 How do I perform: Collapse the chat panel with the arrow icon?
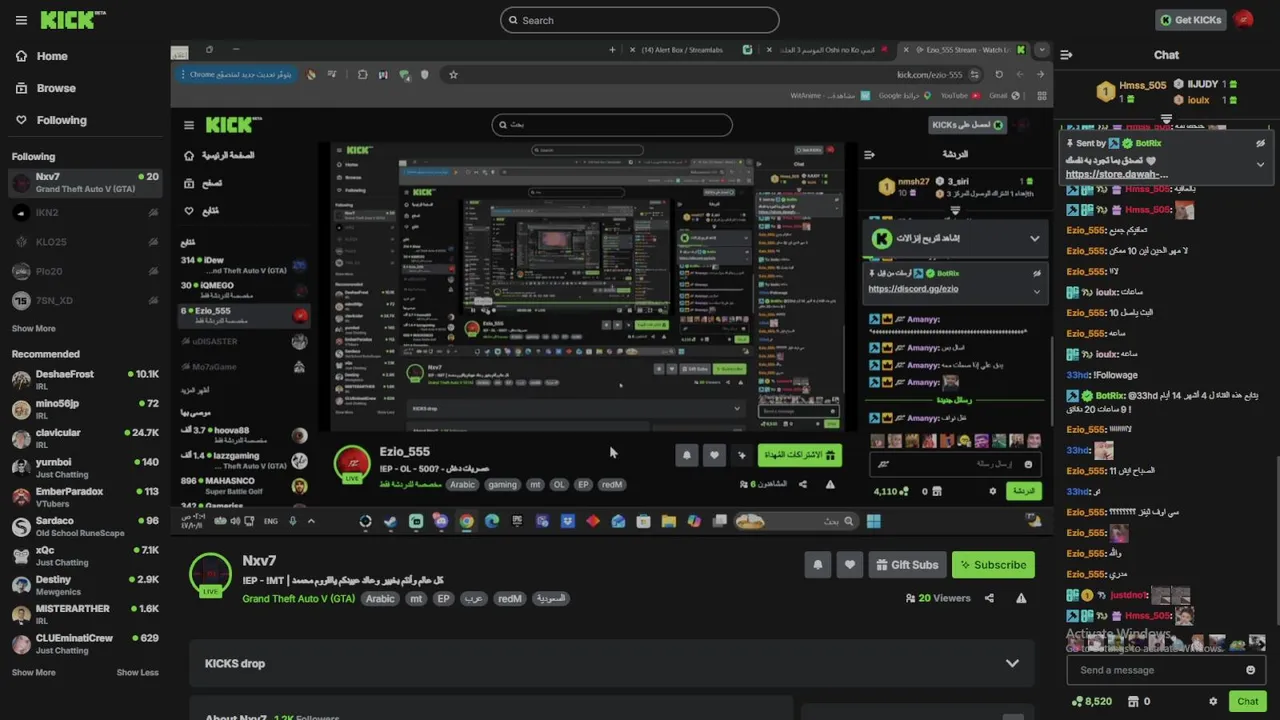(x=1066, y=55)
